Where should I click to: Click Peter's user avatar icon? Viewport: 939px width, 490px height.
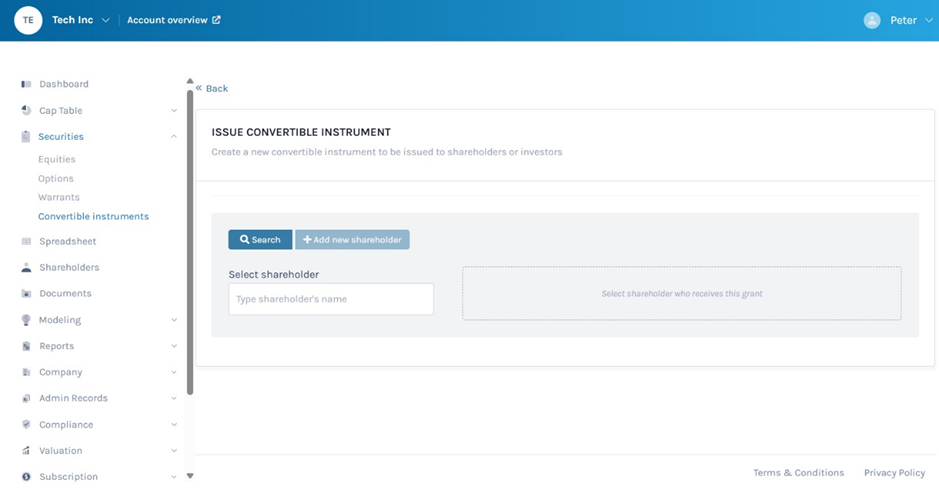(872, 20)
